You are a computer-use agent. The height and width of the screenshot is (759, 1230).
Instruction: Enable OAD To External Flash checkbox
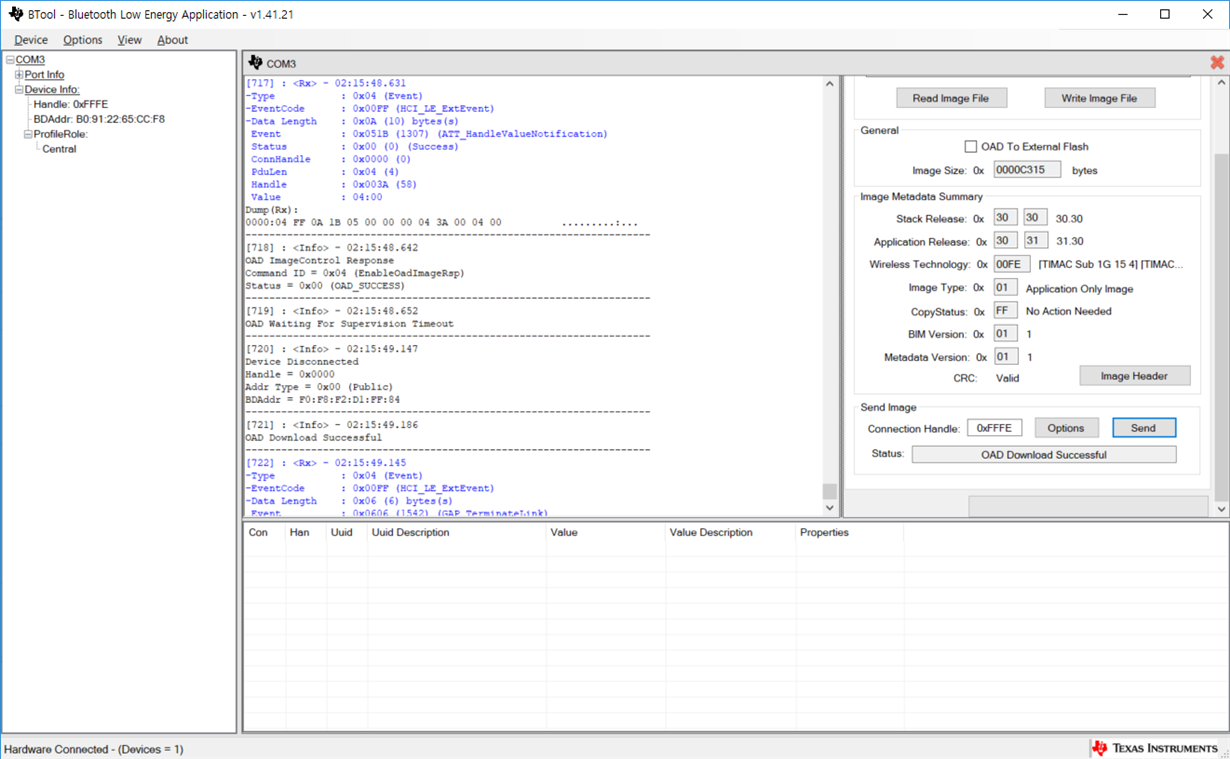(970, 146)
